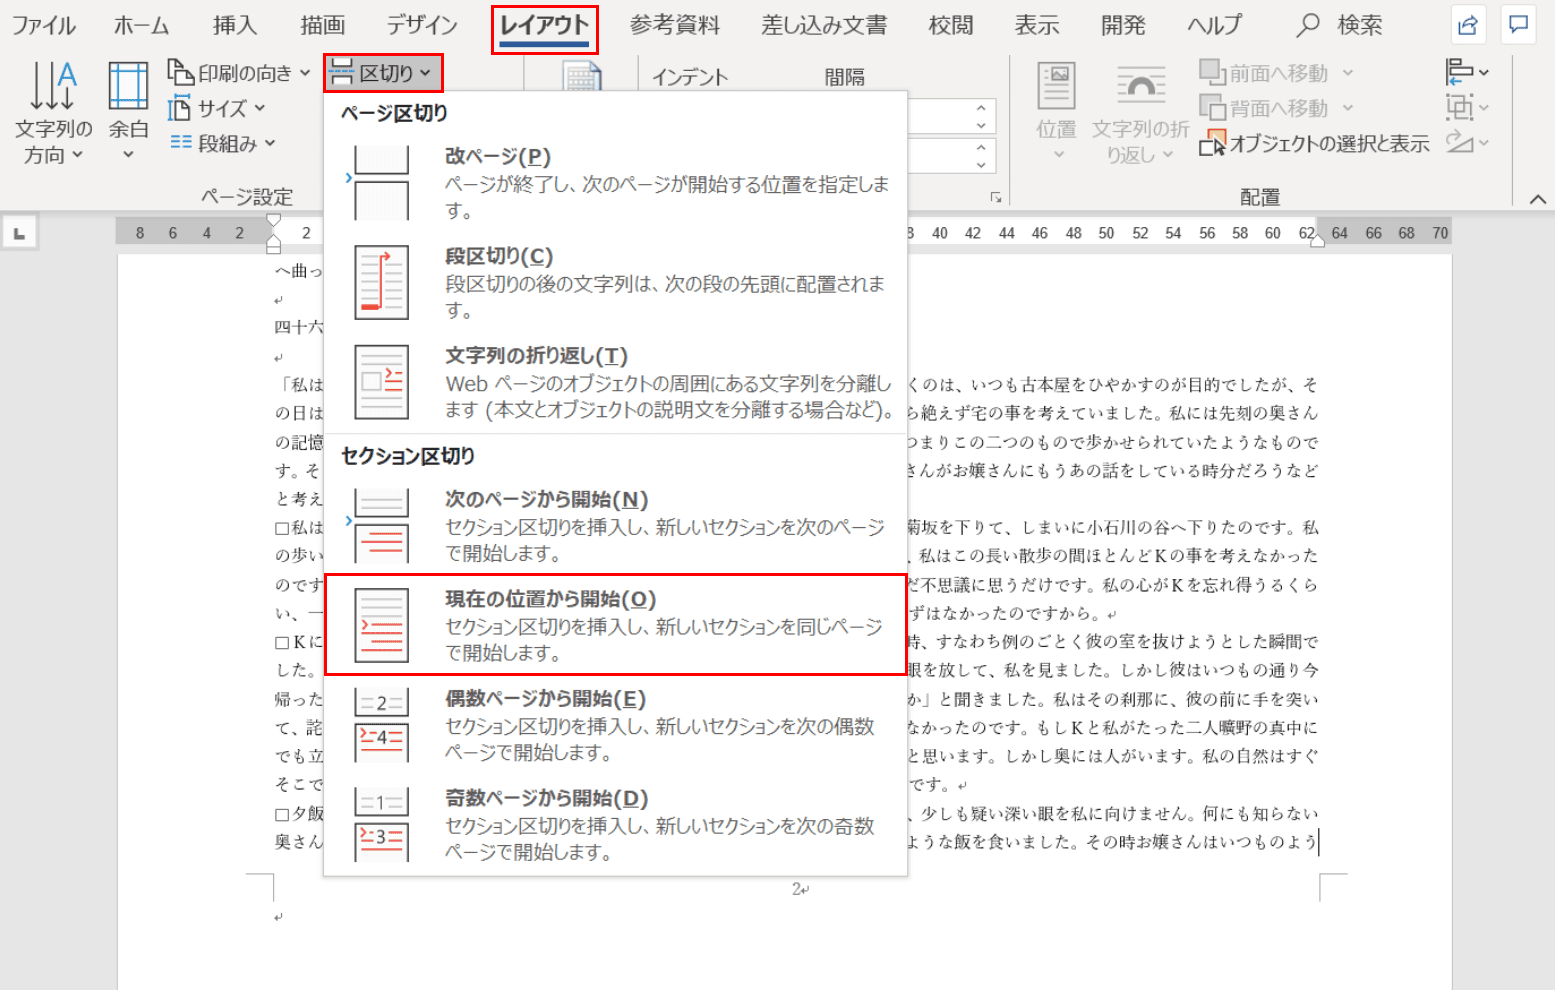This screenshot has height=990, width=1555.
Task: Click the 文字列の折り返し icon
Action: (382, 382)
